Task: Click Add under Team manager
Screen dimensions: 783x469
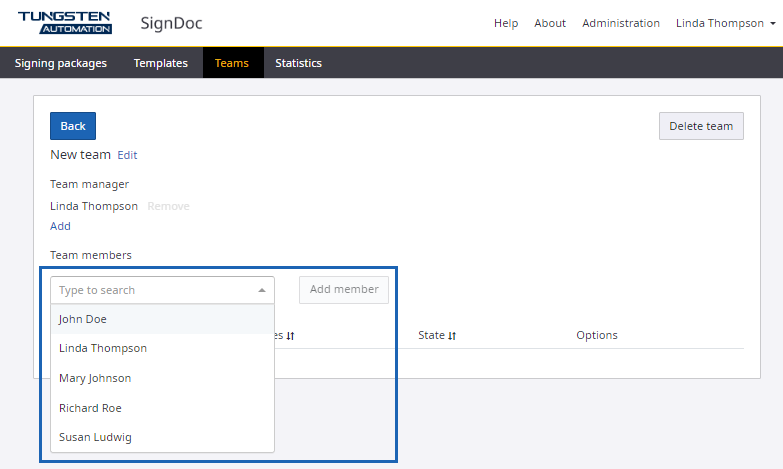Action: point(60,226)
